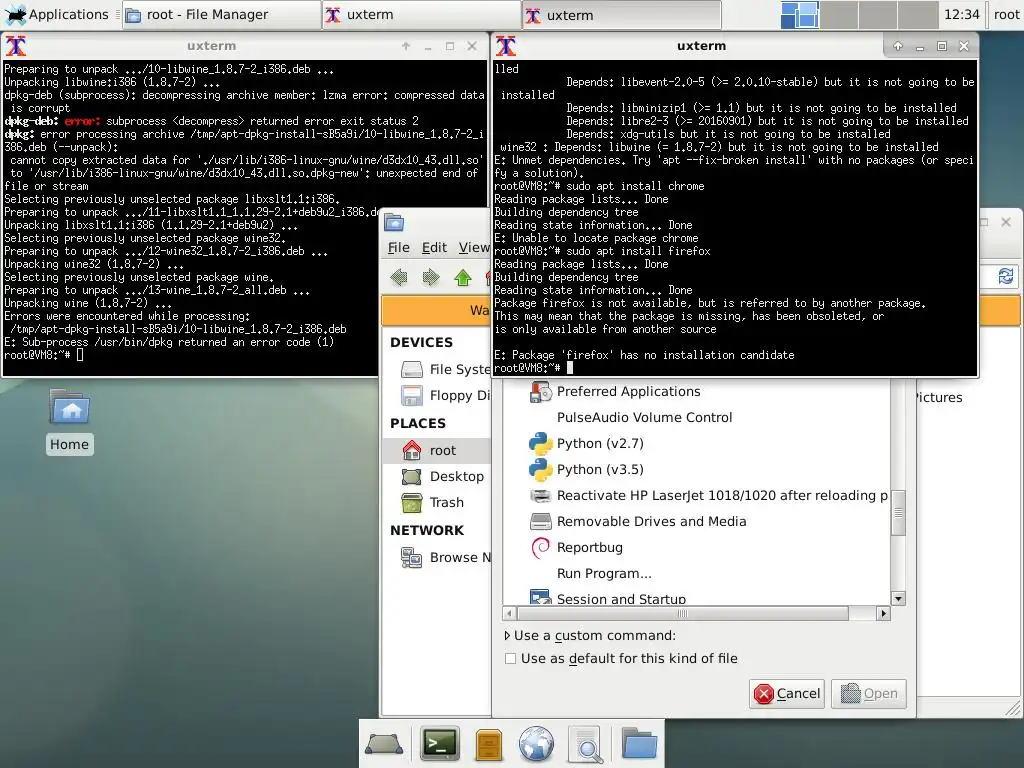Open the root user menu in the top panel

point(1006,14)
